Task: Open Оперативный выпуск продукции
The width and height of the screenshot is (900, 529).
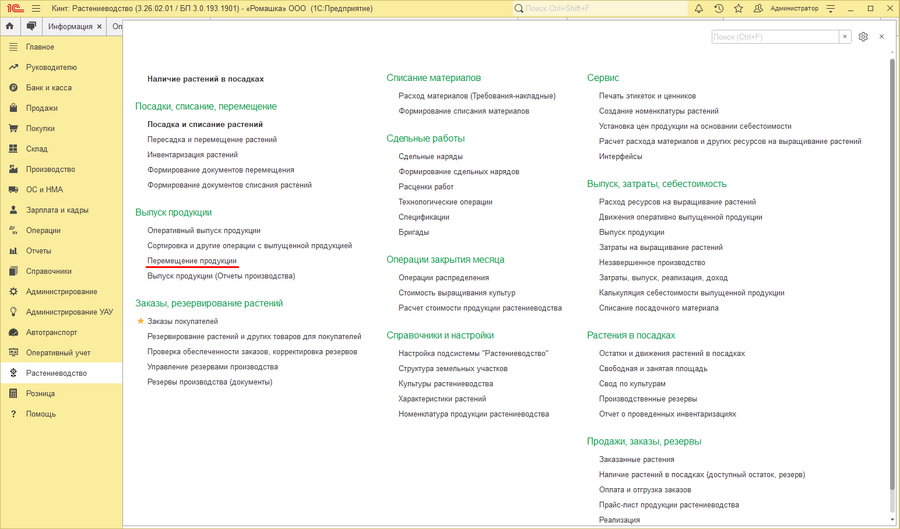Action: (x=204, y=231)
